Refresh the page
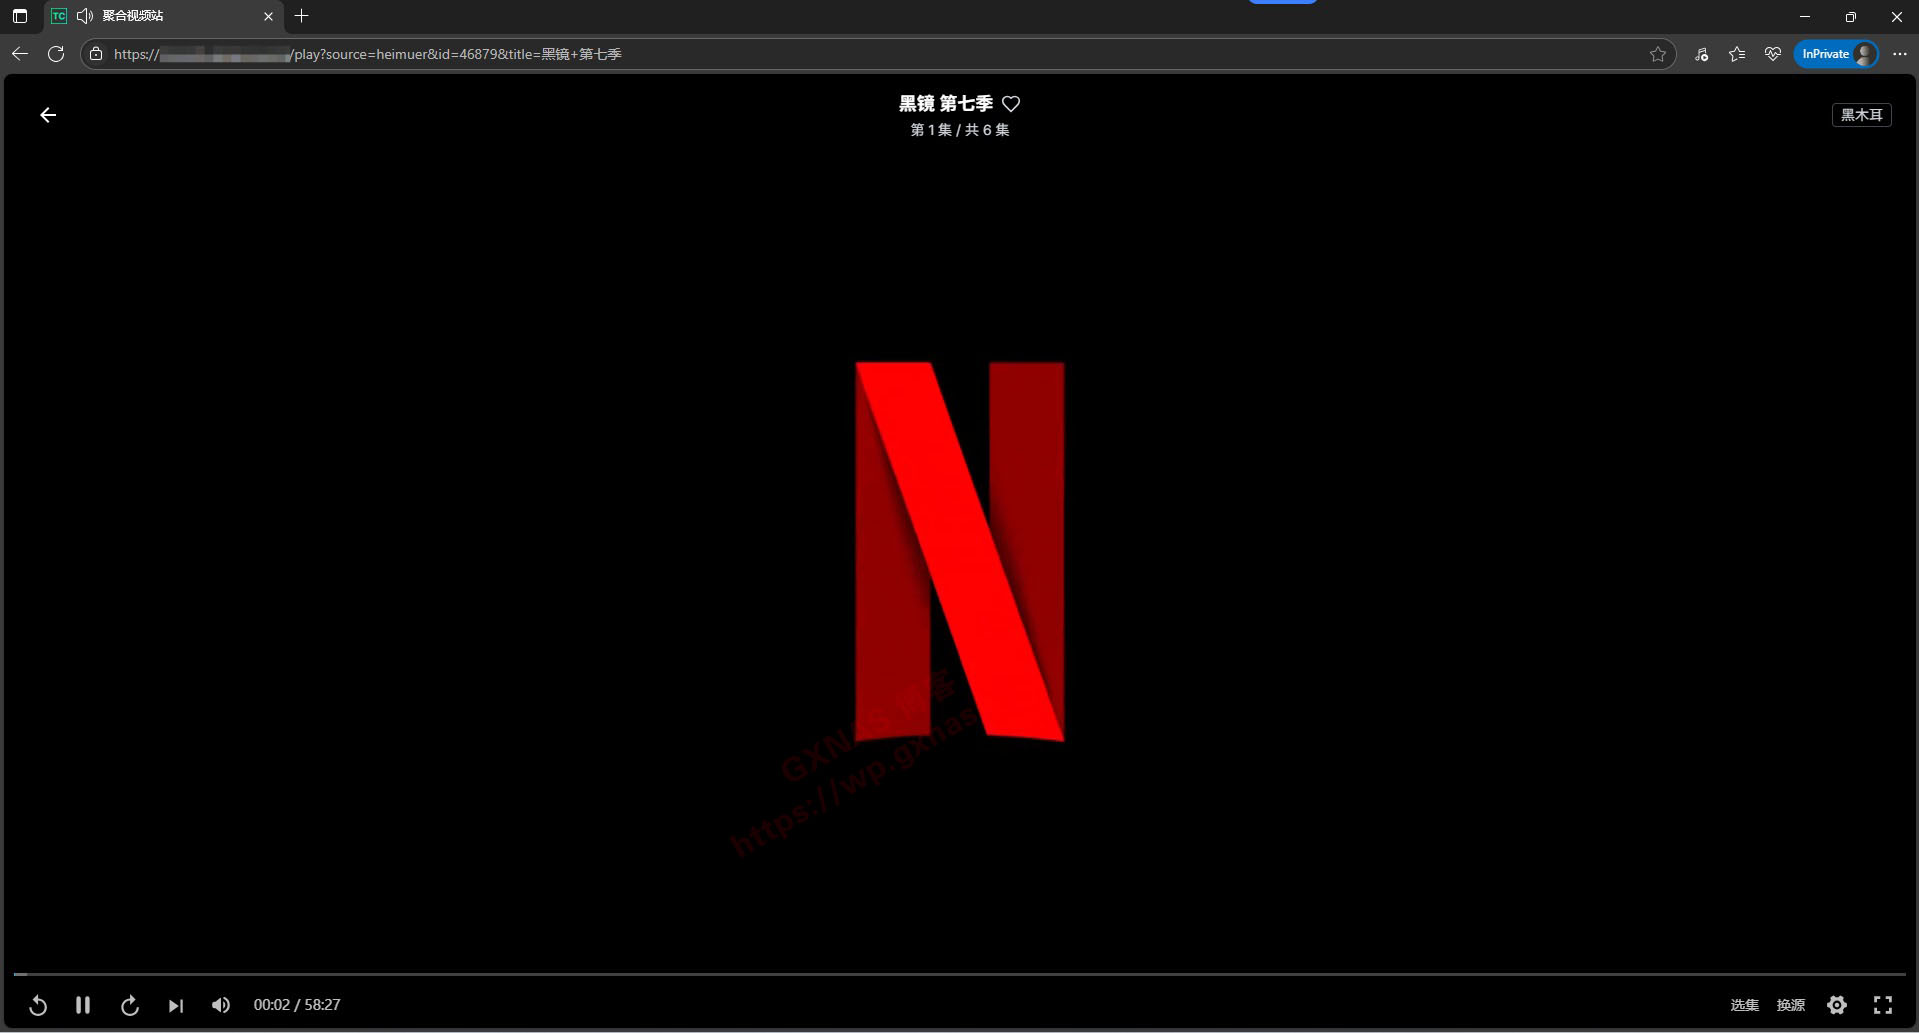The image size is (1919, 1033). point(56,54)
